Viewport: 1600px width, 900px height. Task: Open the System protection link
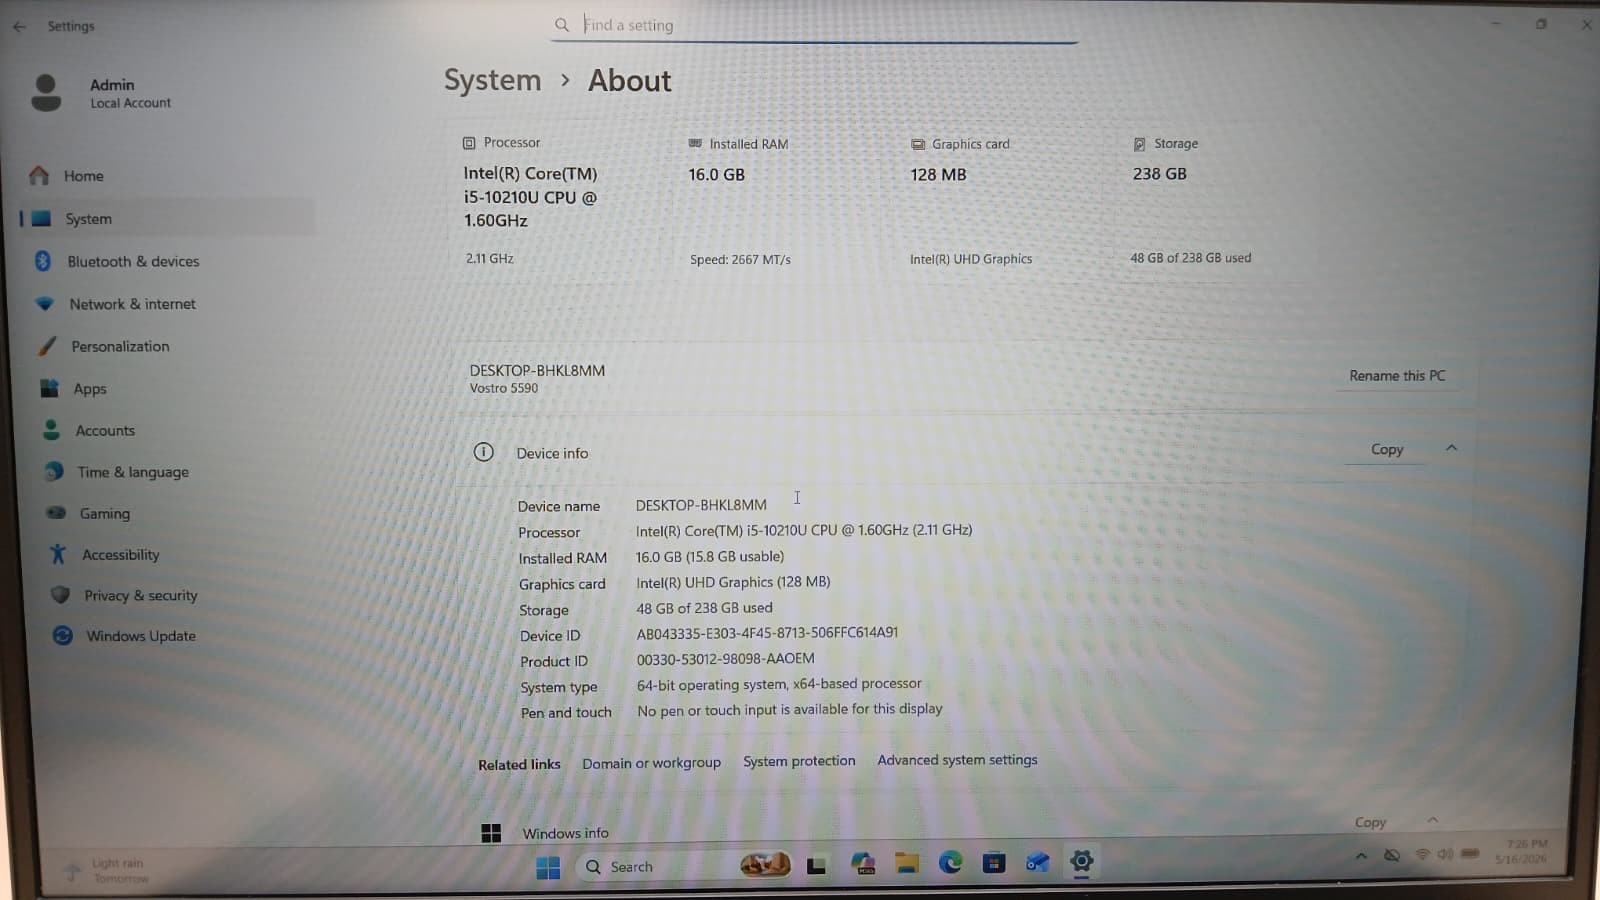[x=799, y=761]
